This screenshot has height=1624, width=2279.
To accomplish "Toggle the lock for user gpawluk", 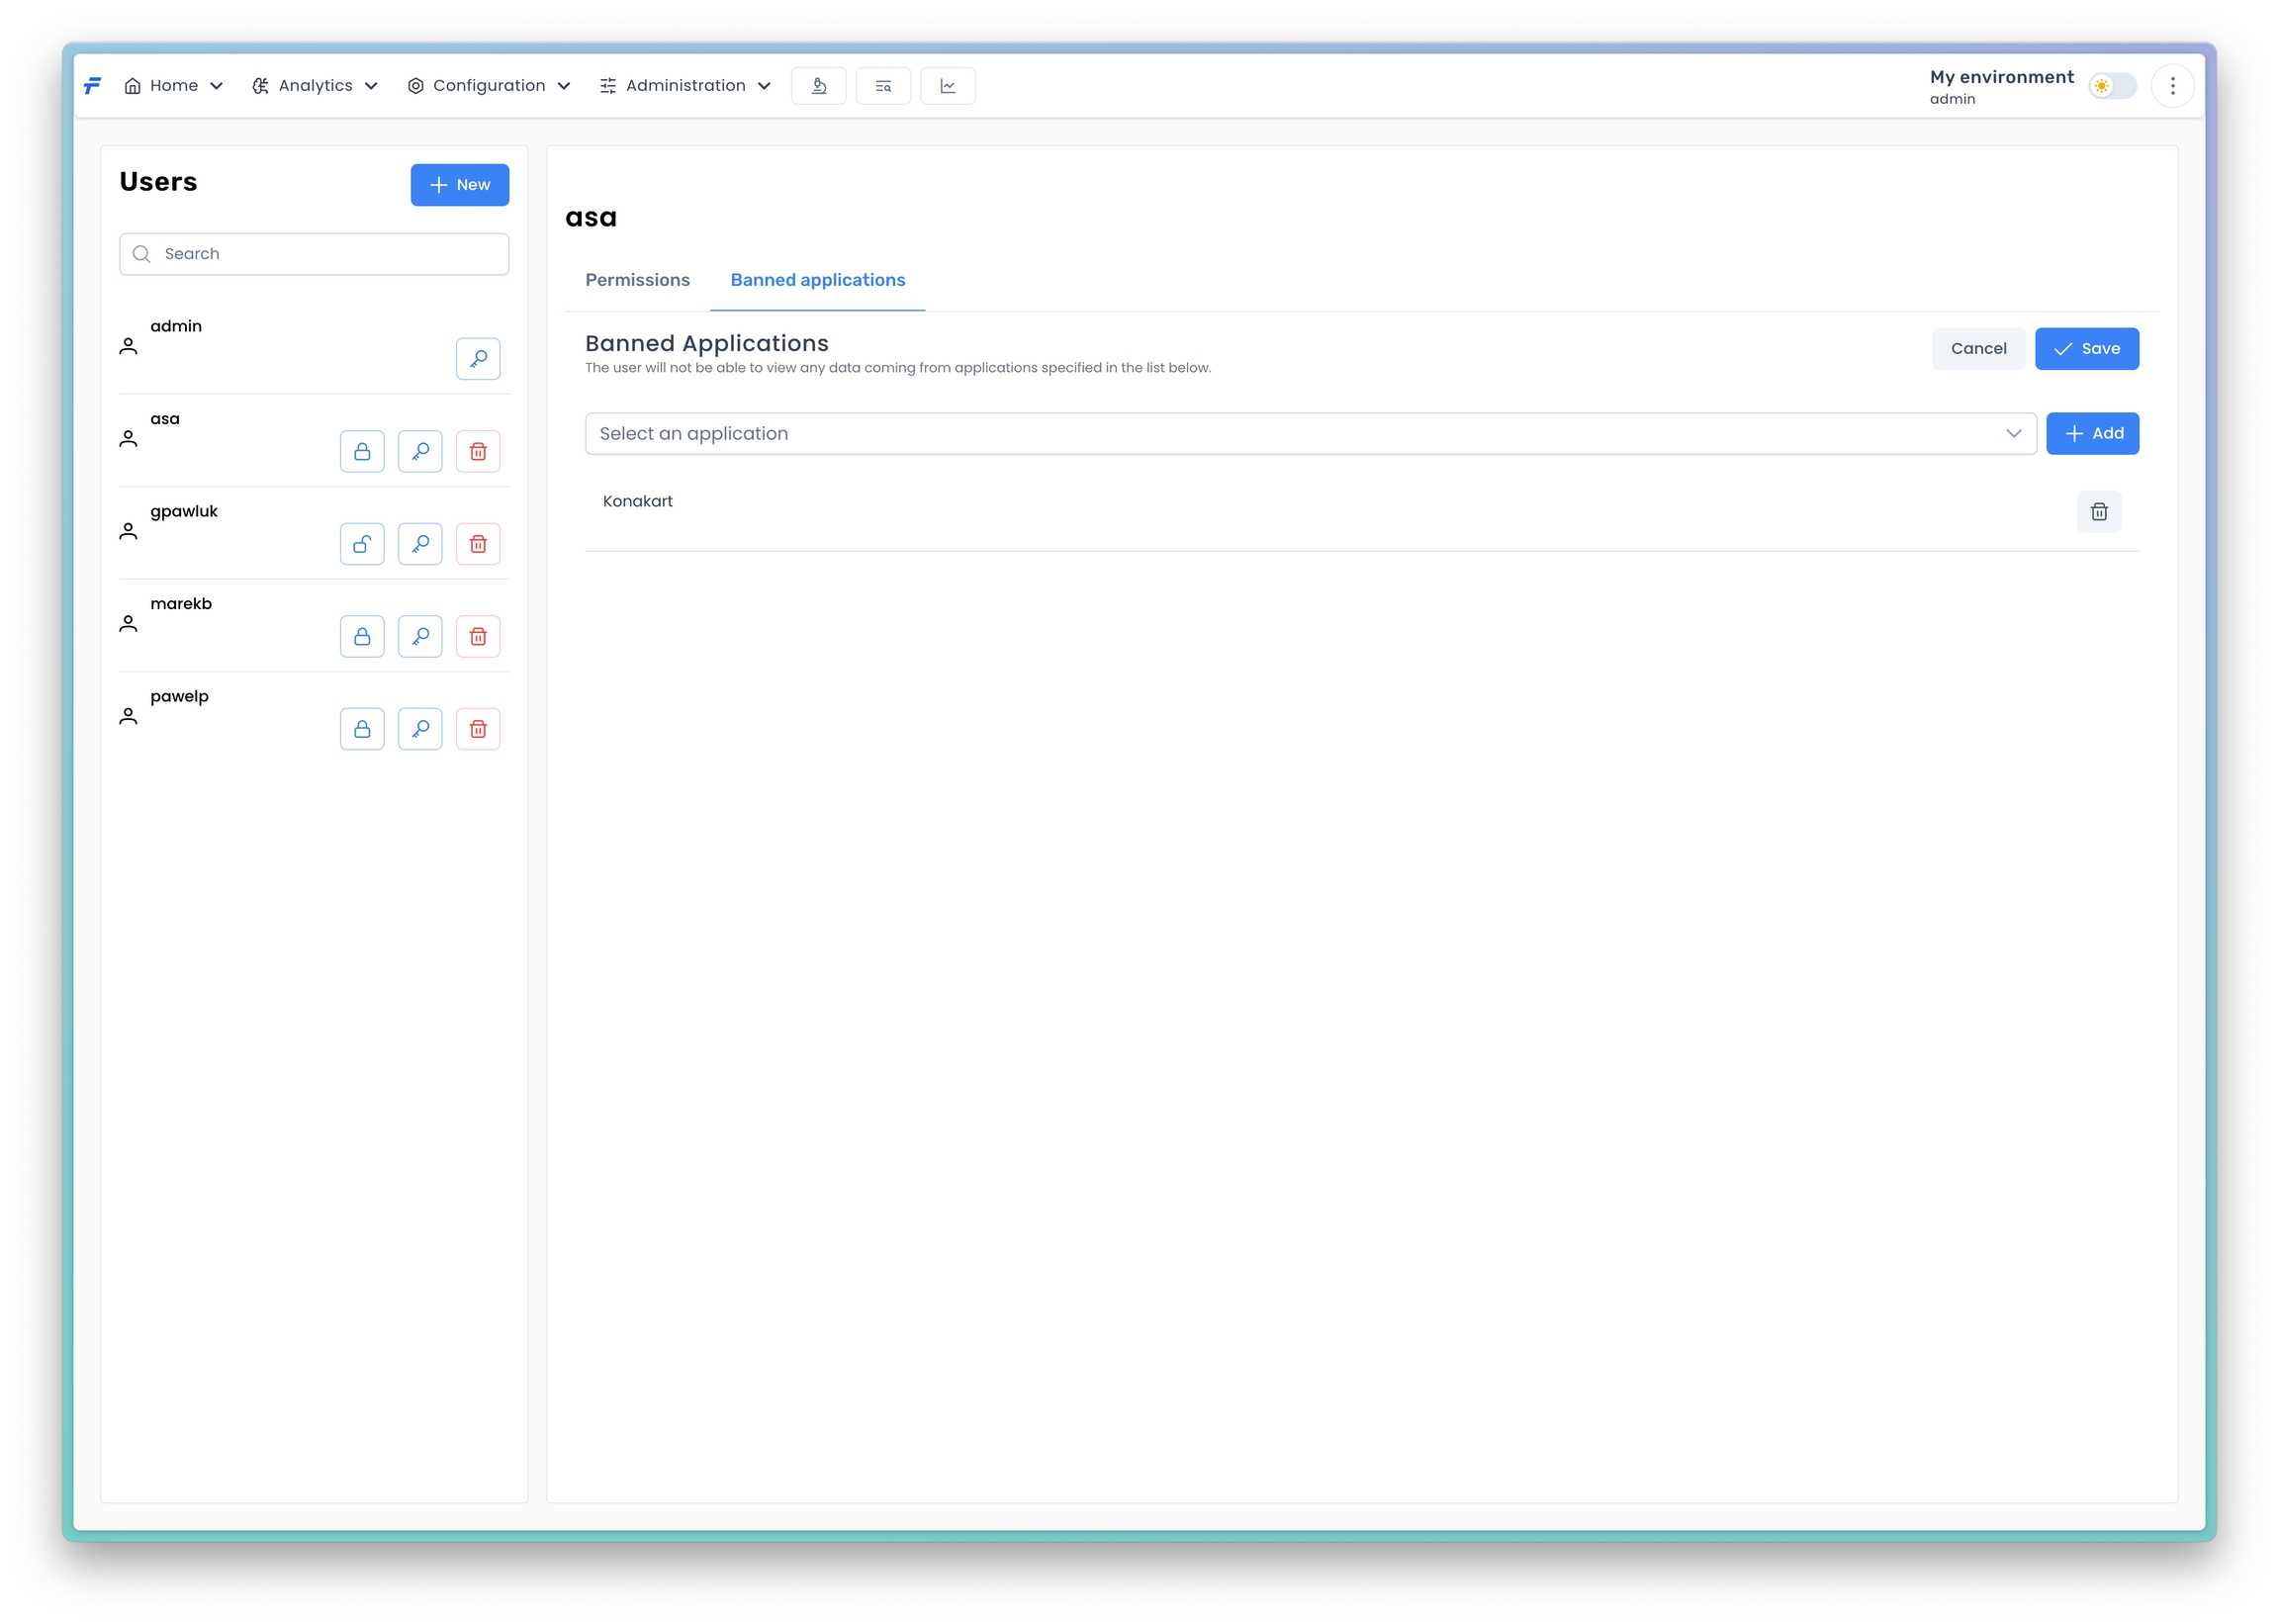I will [x=362, y=544].
